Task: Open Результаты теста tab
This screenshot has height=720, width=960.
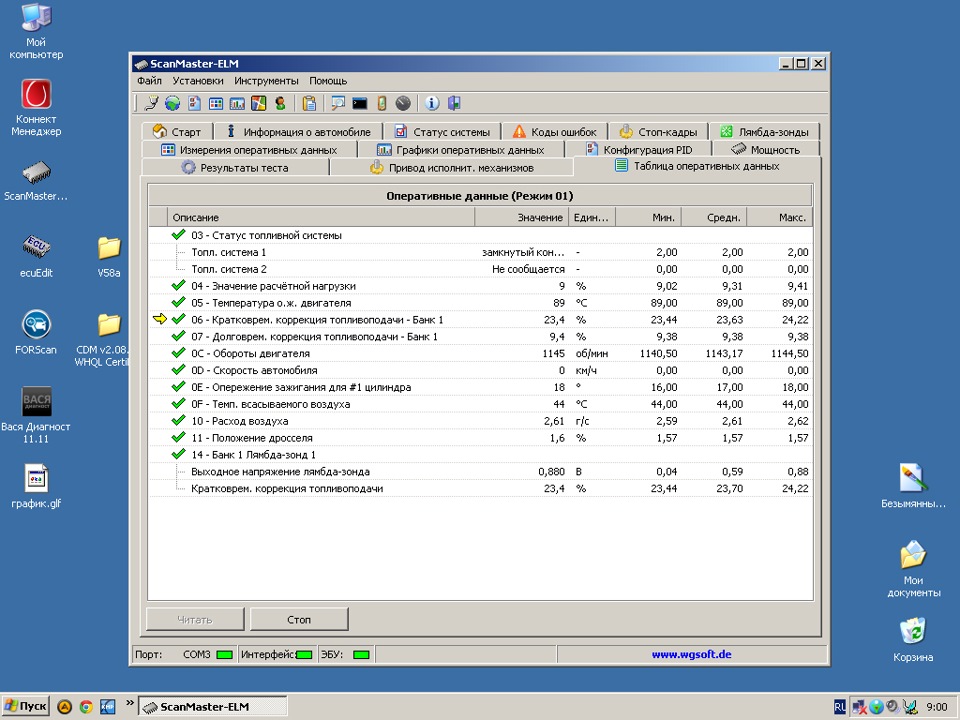Action: click(236, 167)
